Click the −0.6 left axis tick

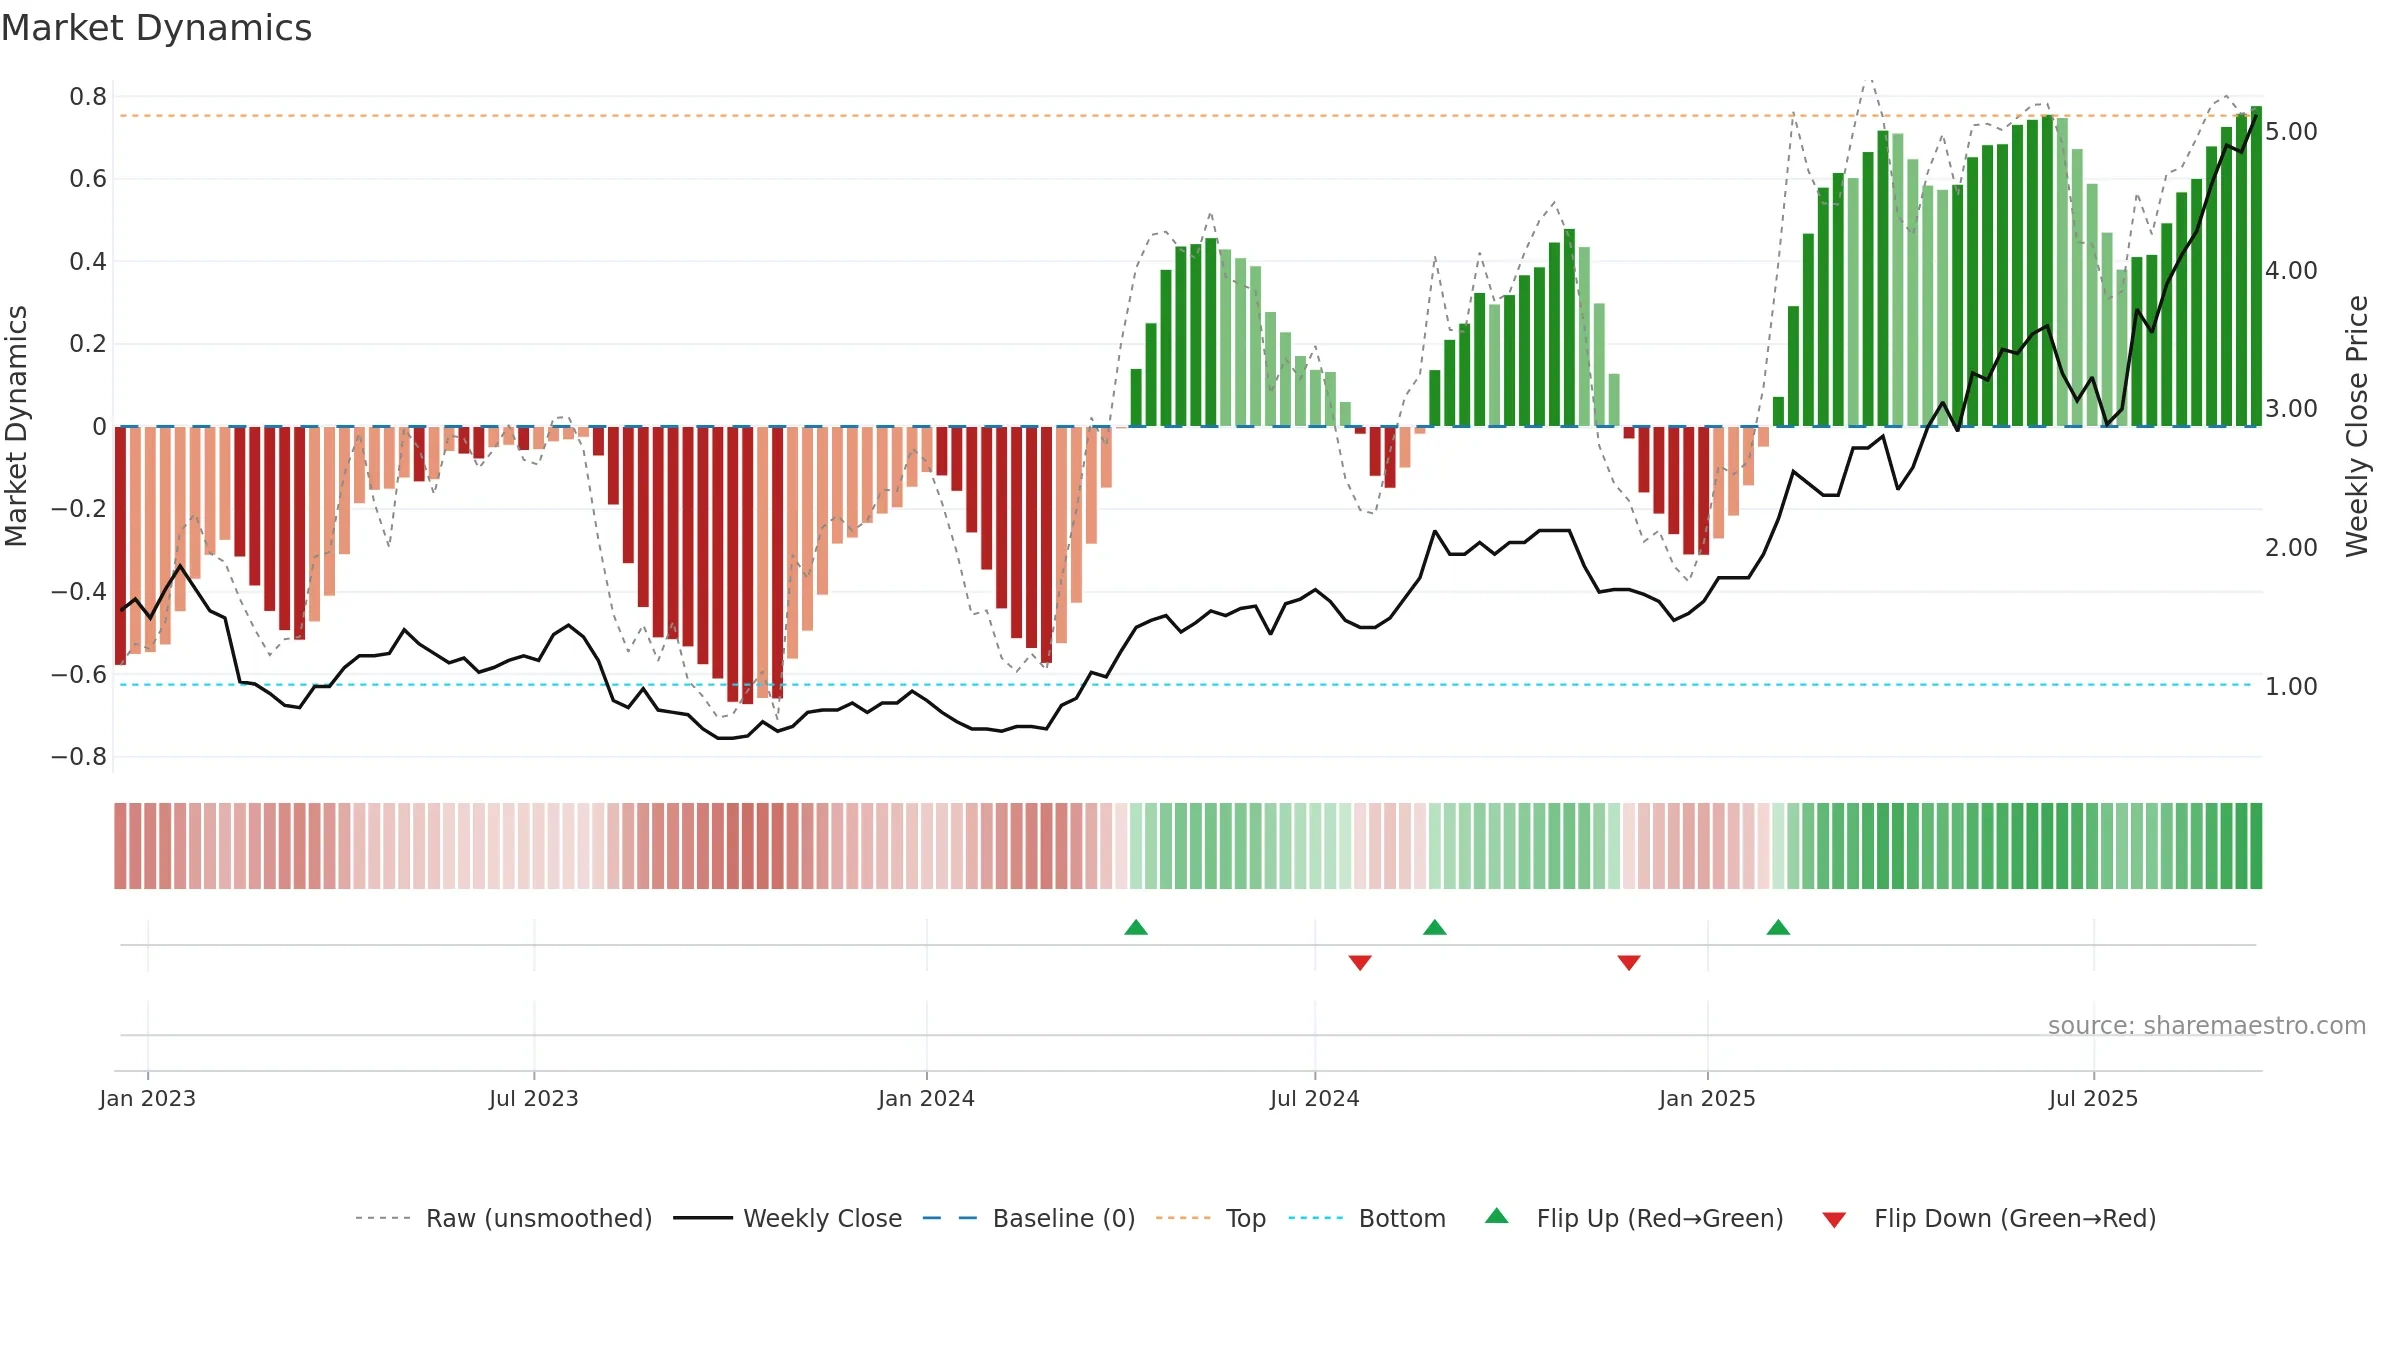79,675
